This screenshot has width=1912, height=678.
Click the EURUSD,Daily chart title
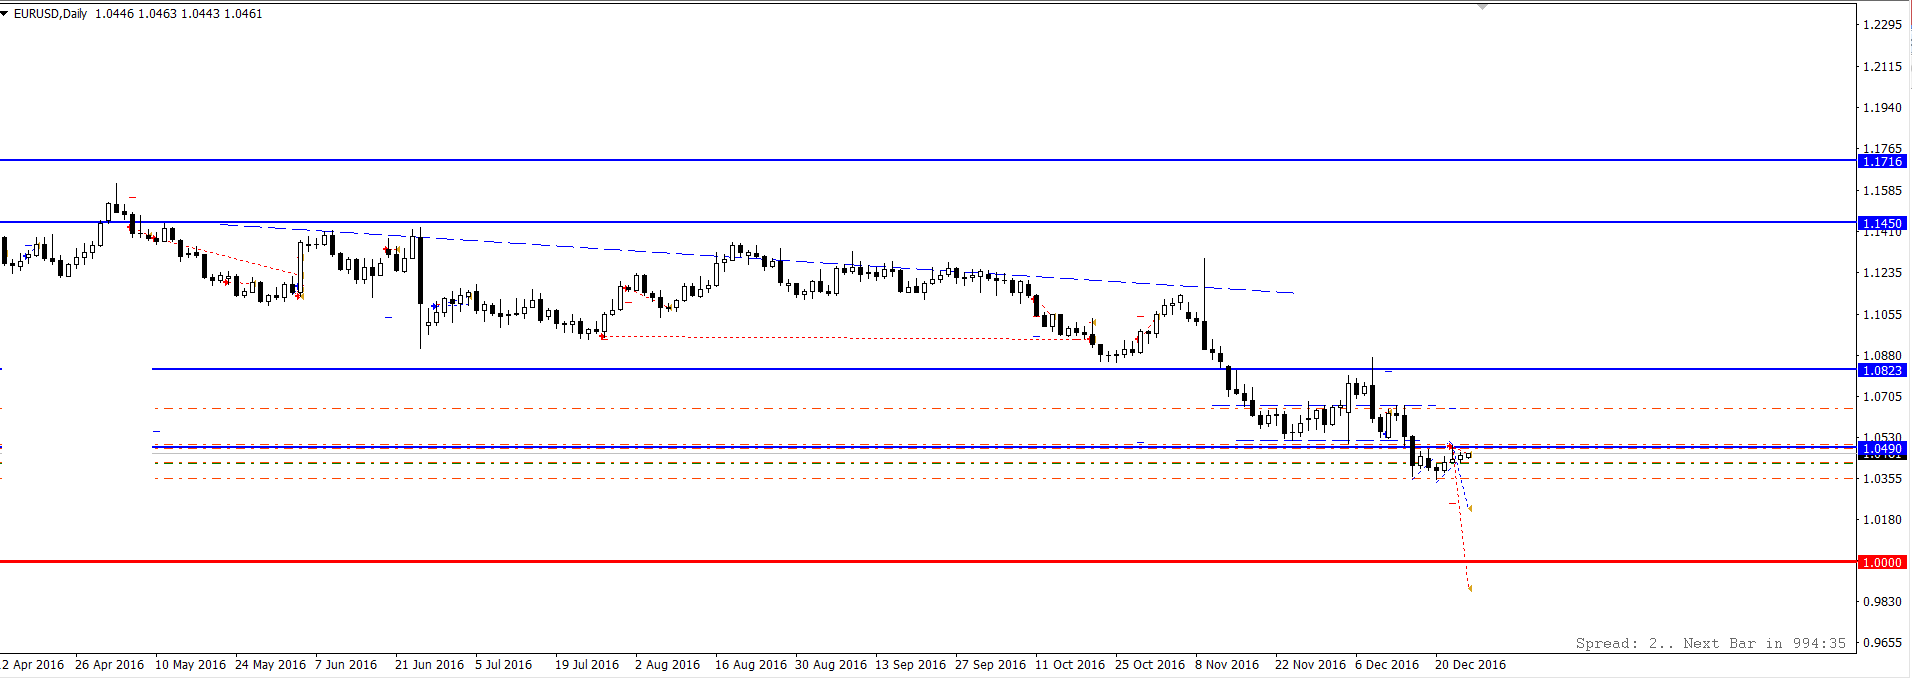click(x=50, y=14)
